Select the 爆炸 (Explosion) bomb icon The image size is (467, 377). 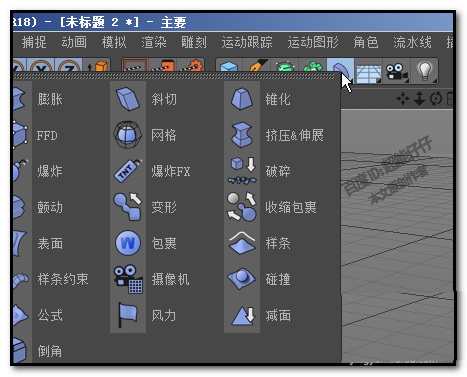[20, 171]
